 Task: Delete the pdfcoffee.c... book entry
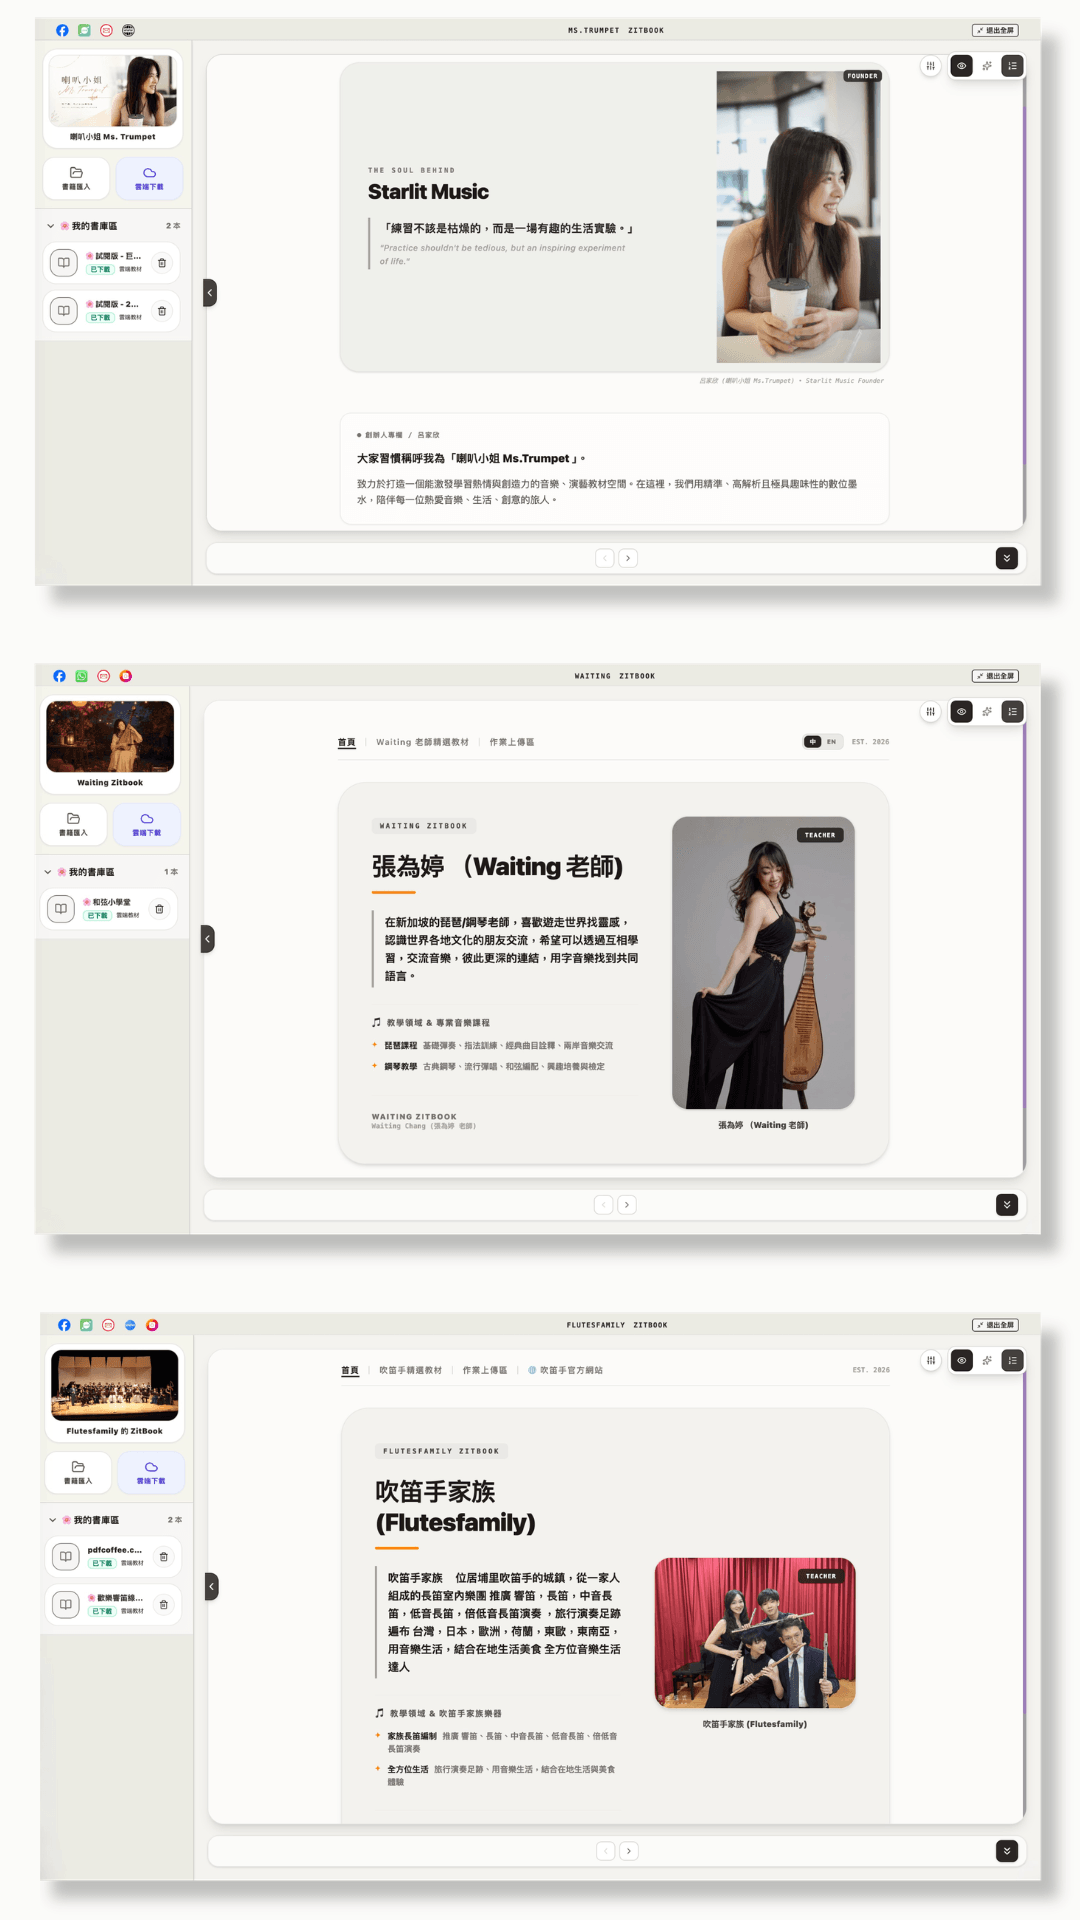click(x=164, y=1557)
